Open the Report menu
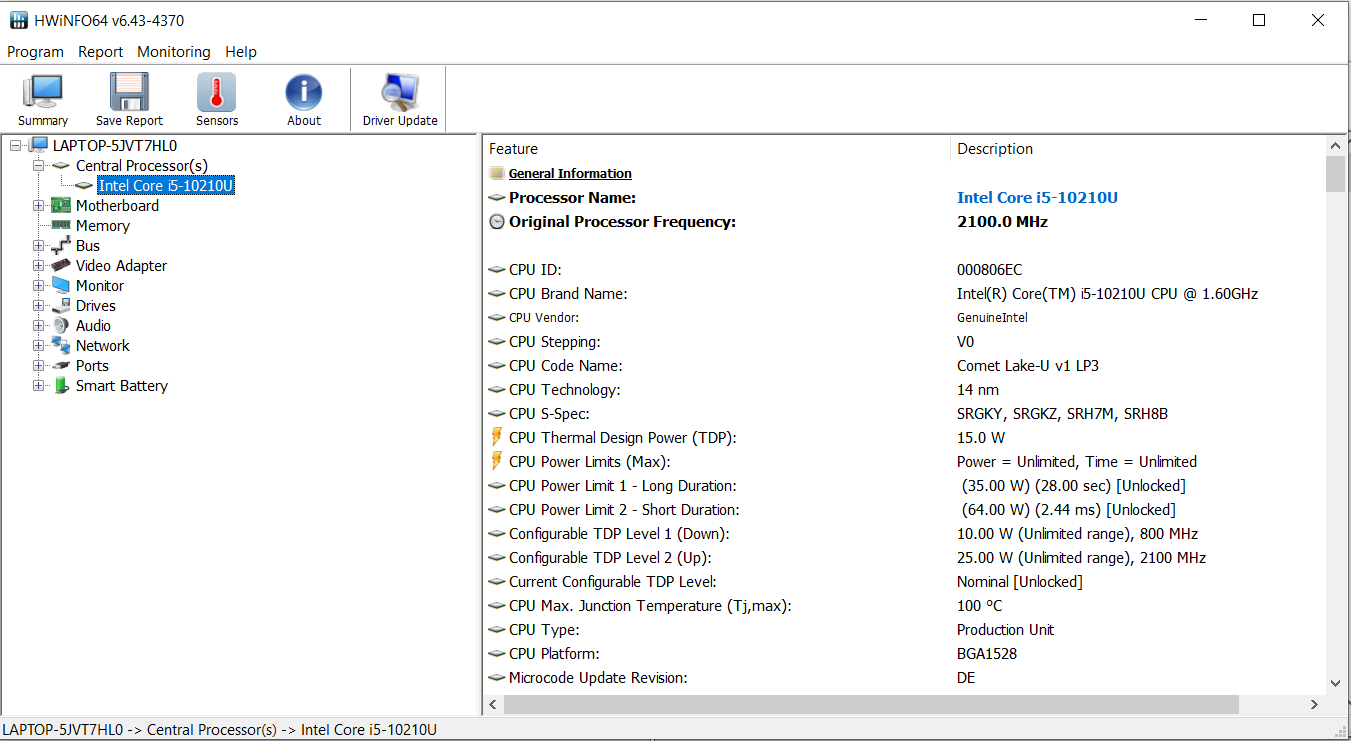The height and width of the screenshot is (741, 1351). pyautogui.click(x=100, y=52)
